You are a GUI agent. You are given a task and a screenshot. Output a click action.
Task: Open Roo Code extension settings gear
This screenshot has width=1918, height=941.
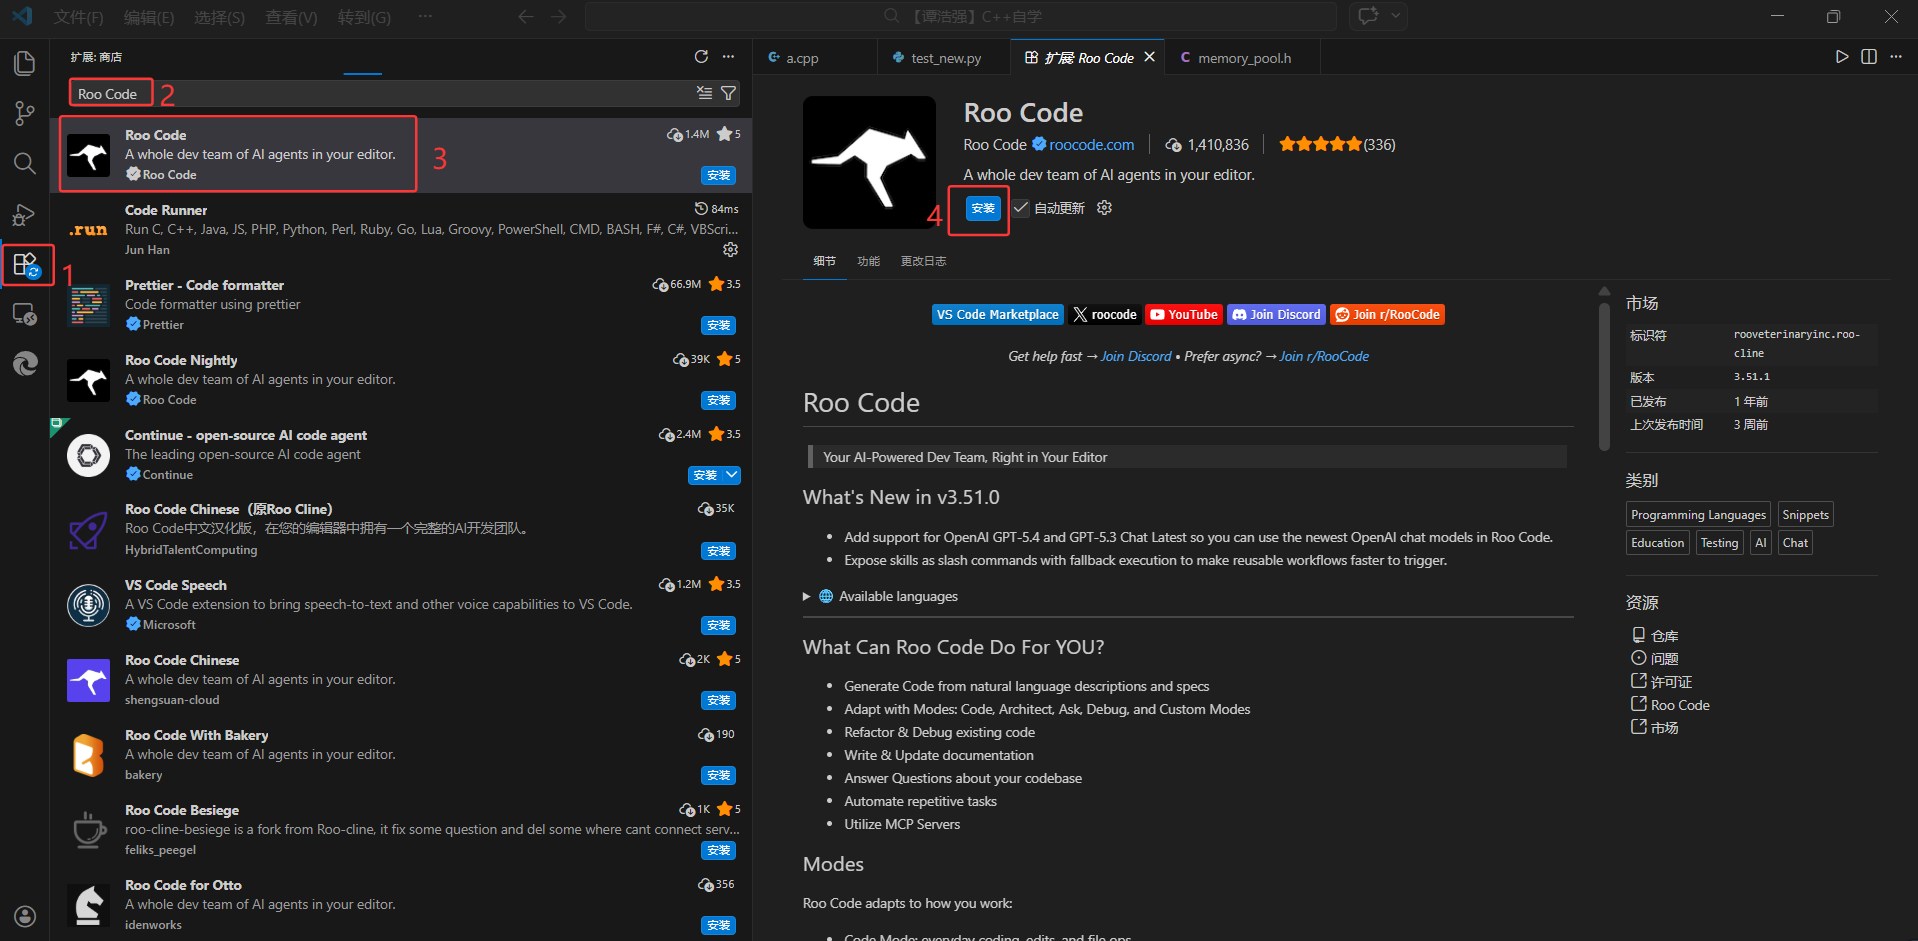click(1104, 208)
